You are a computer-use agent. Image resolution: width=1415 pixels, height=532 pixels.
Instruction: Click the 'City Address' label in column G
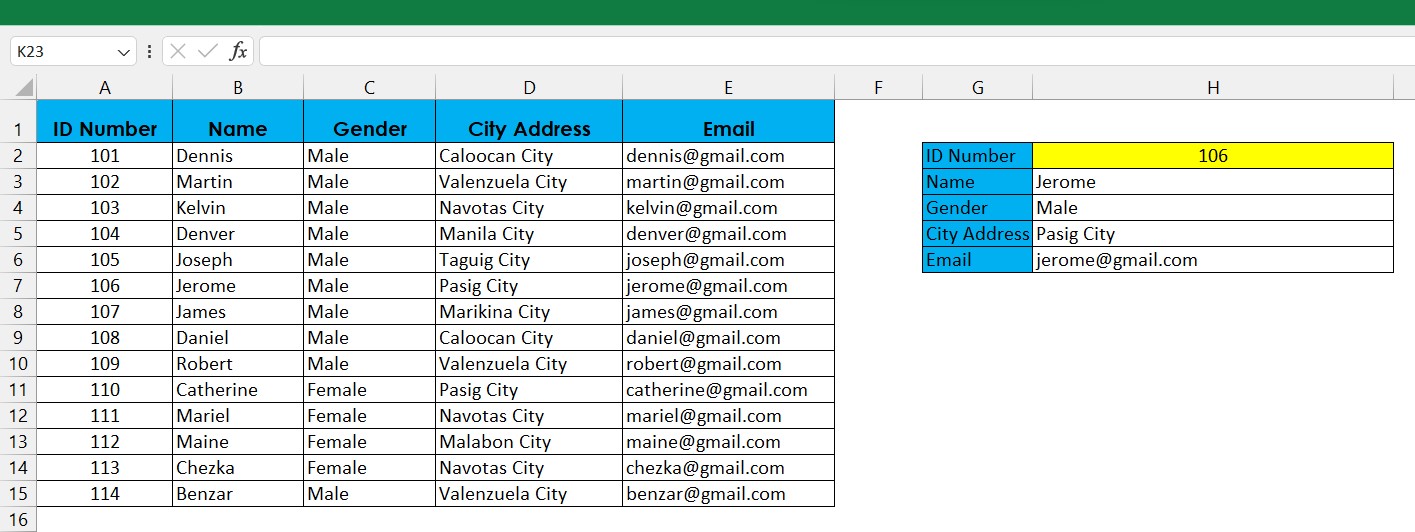(977, 234)
